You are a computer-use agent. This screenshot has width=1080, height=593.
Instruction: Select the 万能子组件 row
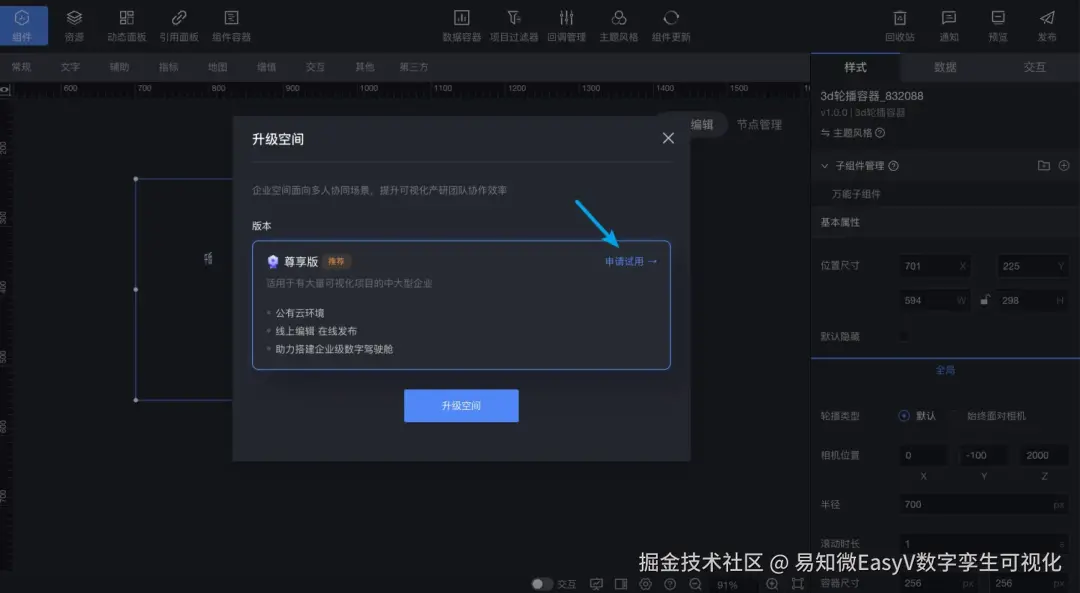(945, 194)
